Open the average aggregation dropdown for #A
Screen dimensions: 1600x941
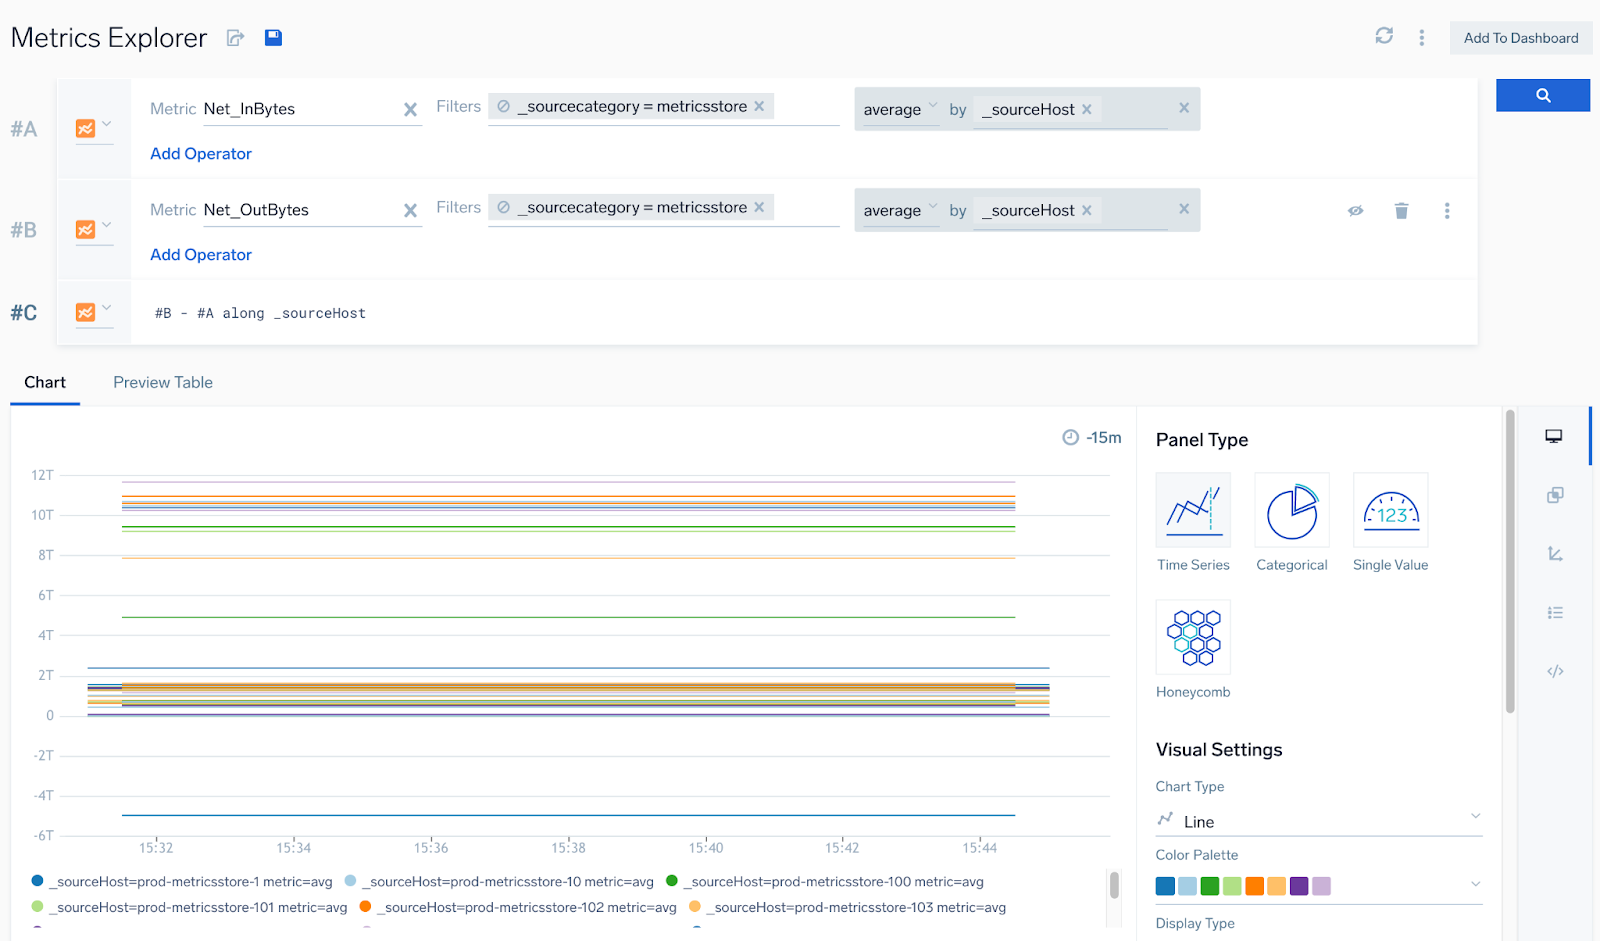point(899,110)
